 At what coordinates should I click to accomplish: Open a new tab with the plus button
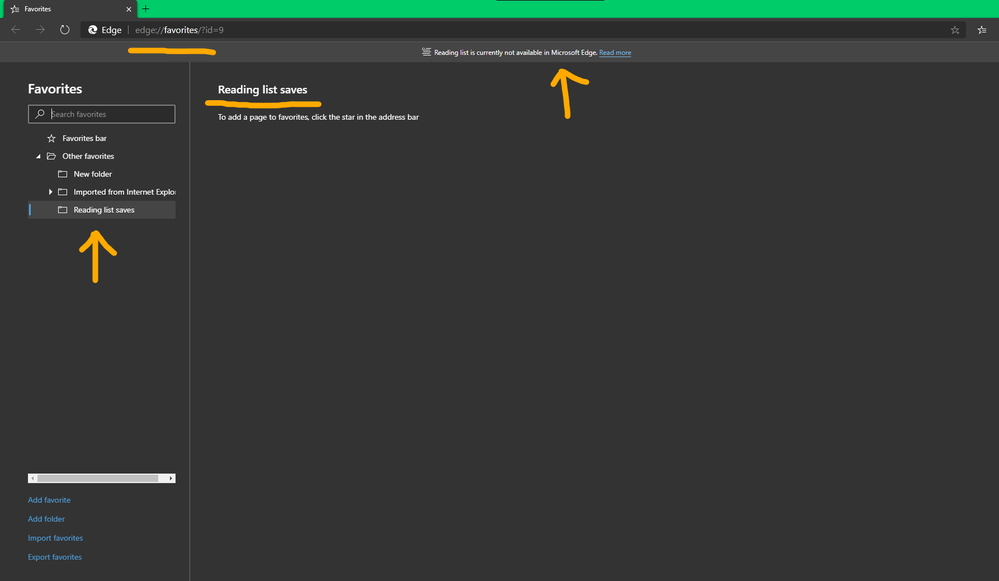tap(145, 9)
